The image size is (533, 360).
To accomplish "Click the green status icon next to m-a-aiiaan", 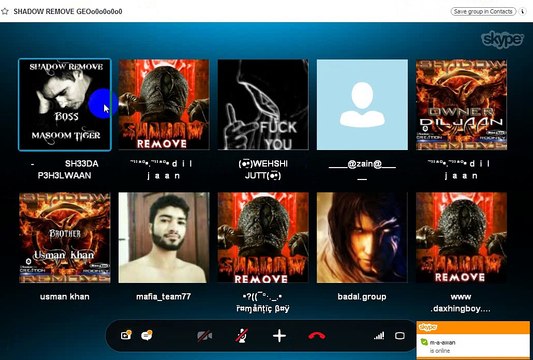I will [x=424, y=342].
